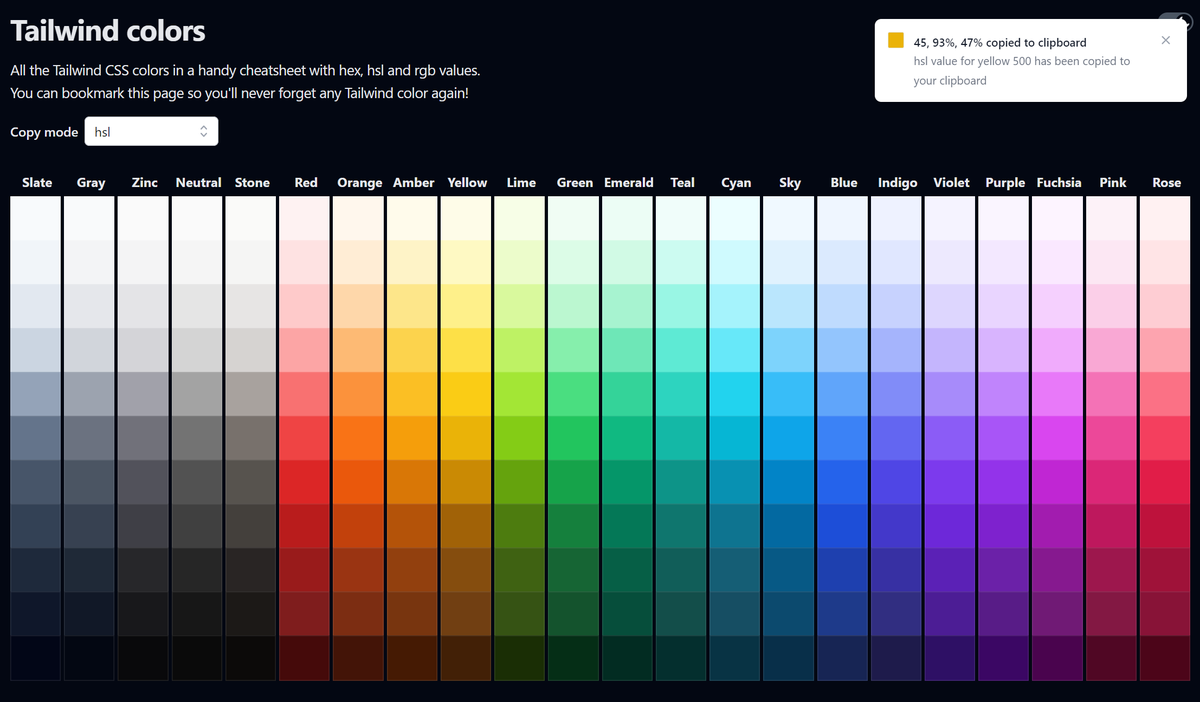Click the Stone column heading

[x=252, y=183]
